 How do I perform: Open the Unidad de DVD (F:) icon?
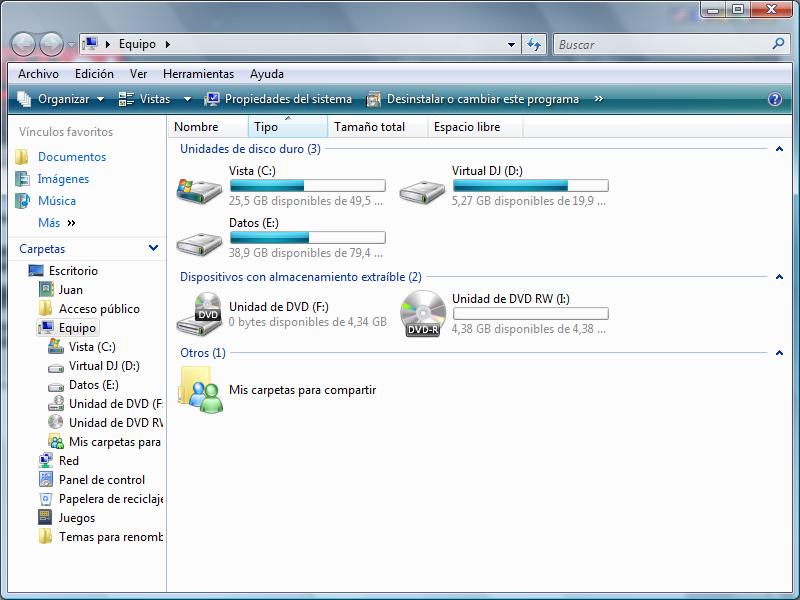pyautogui.click(x=199, y=314)
